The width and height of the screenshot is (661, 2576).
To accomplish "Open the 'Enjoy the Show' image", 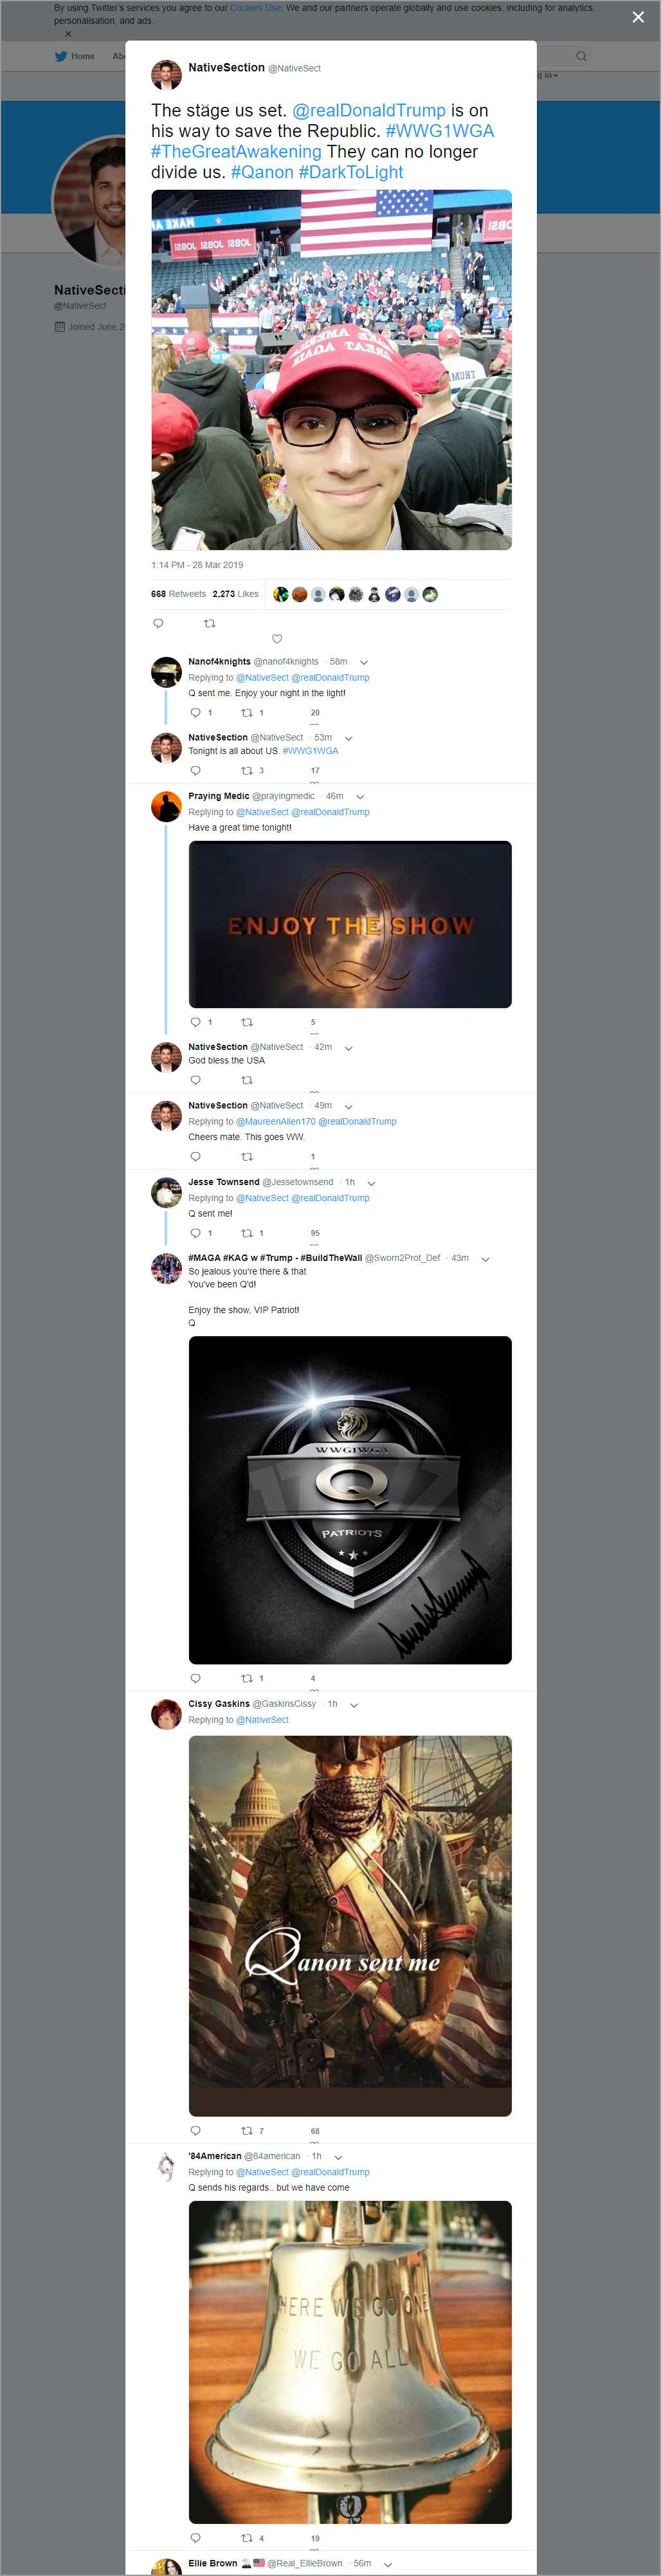I will point(350,924).
